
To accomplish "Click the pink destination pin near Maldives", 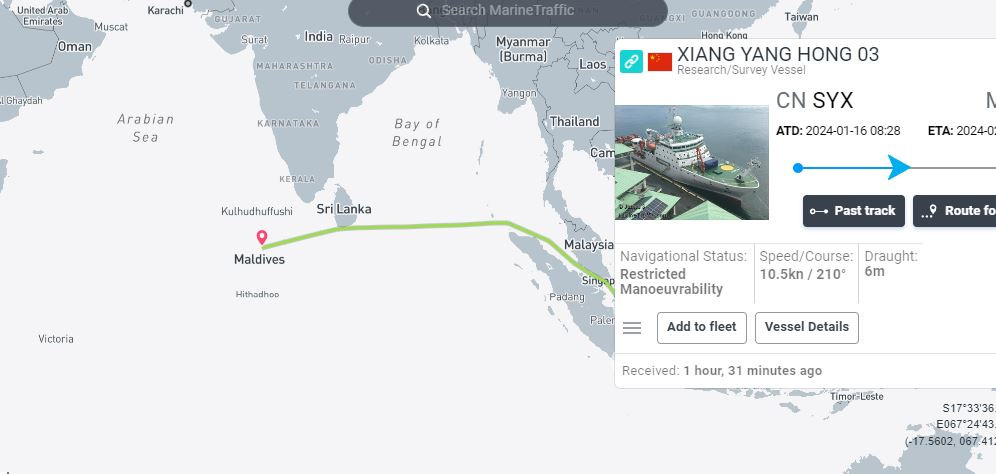I will click(x=262, y=238).
